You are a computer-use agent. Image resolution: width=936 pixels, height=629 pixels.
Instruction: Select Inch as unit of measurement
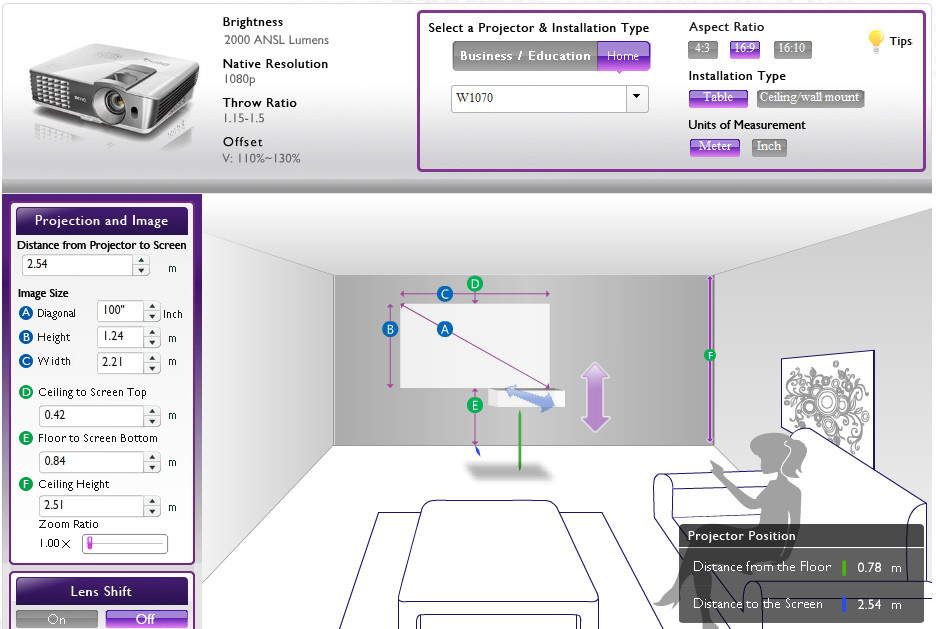(769, 147)
